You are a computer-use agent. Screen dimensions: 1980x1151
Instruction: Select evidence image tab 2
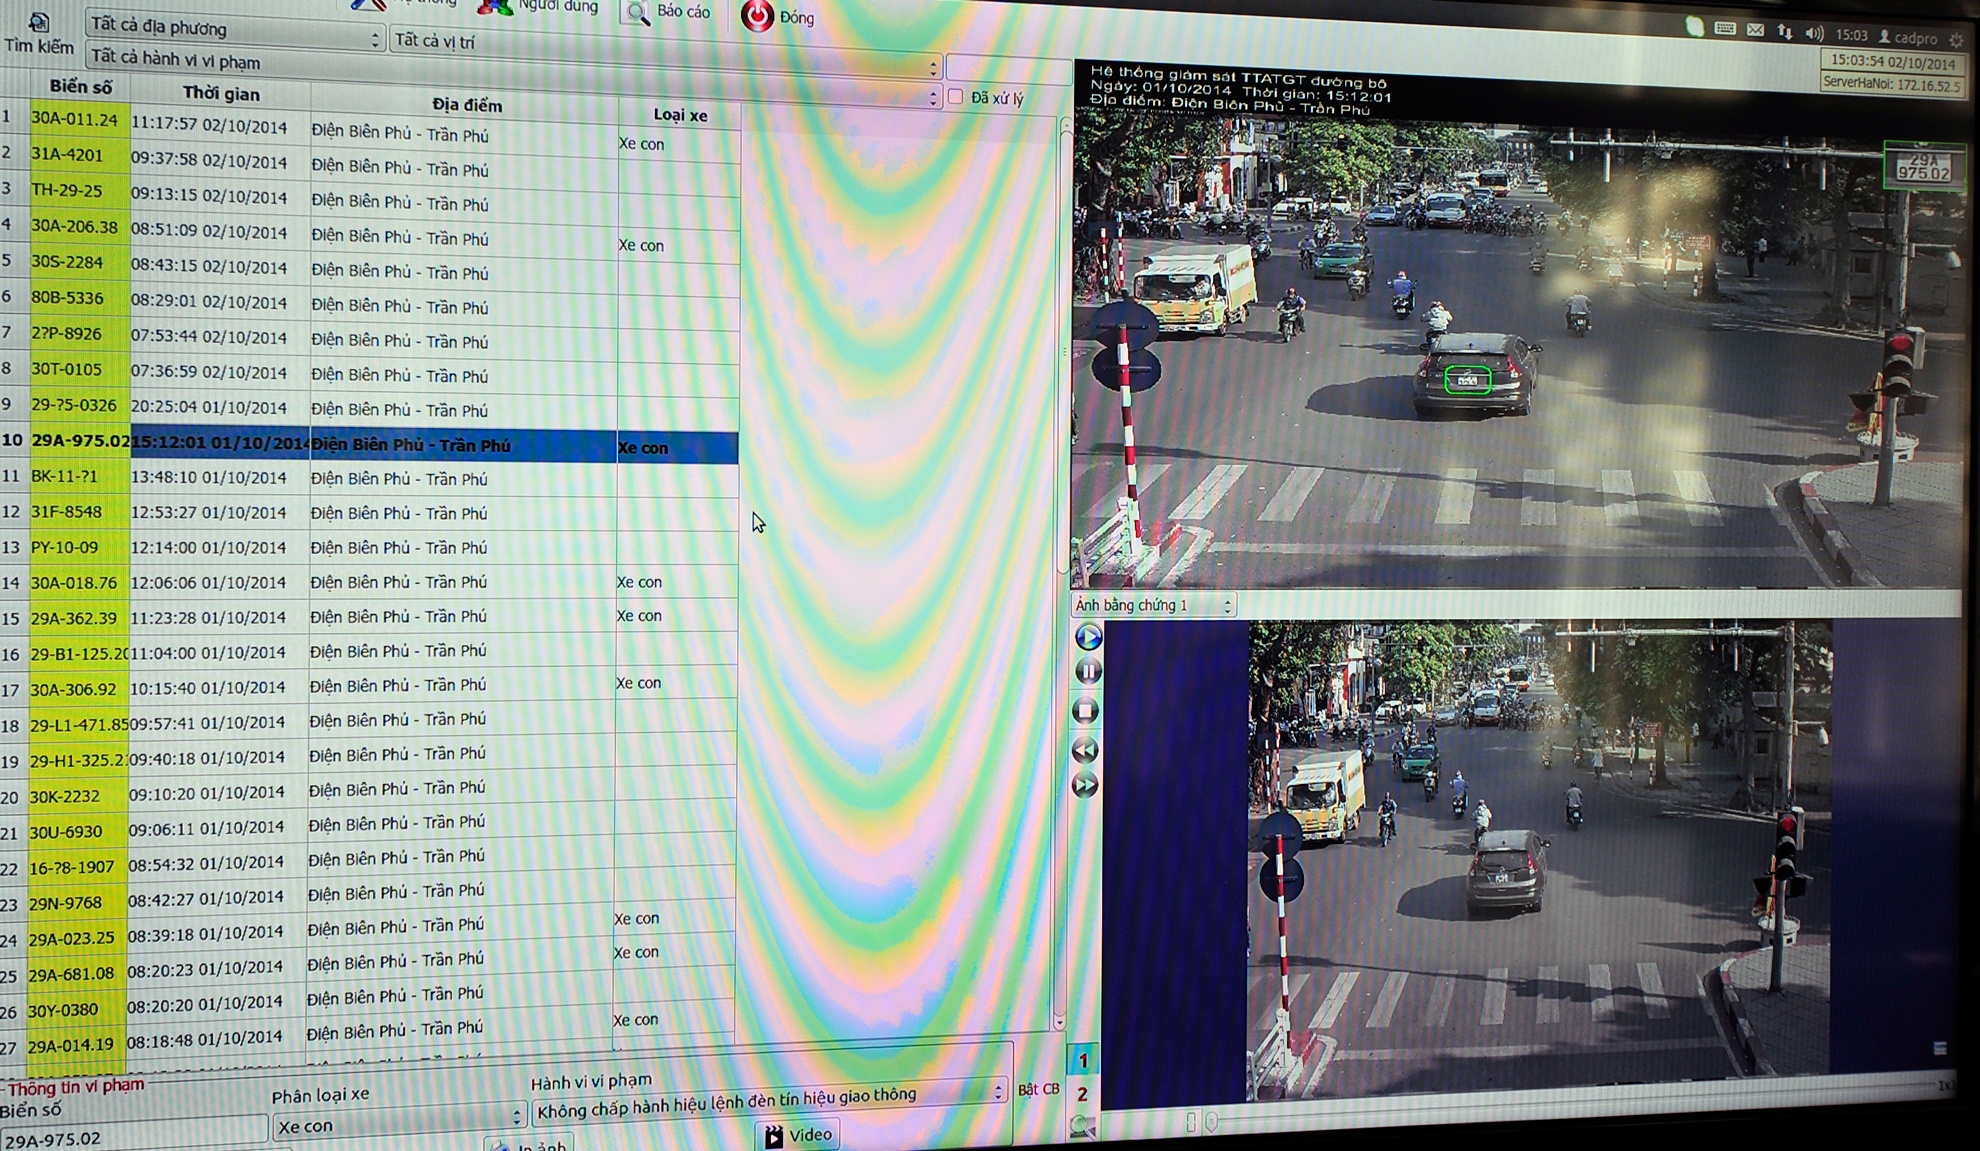(1082, 1094)
